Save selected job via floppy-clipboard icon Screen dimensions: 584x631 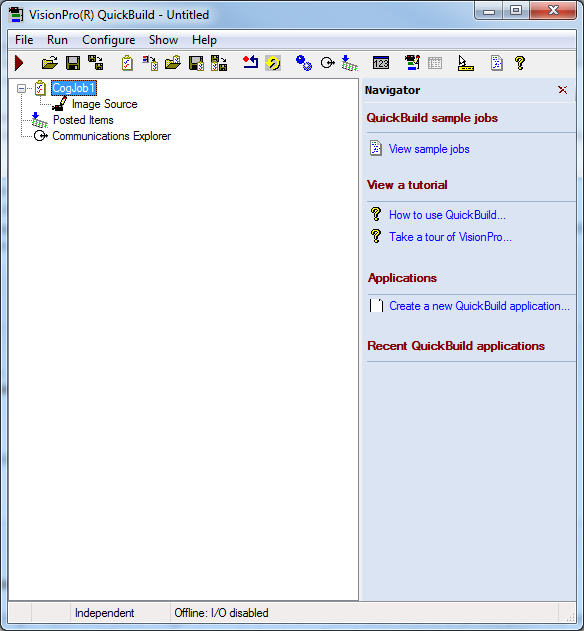(196, 63)
